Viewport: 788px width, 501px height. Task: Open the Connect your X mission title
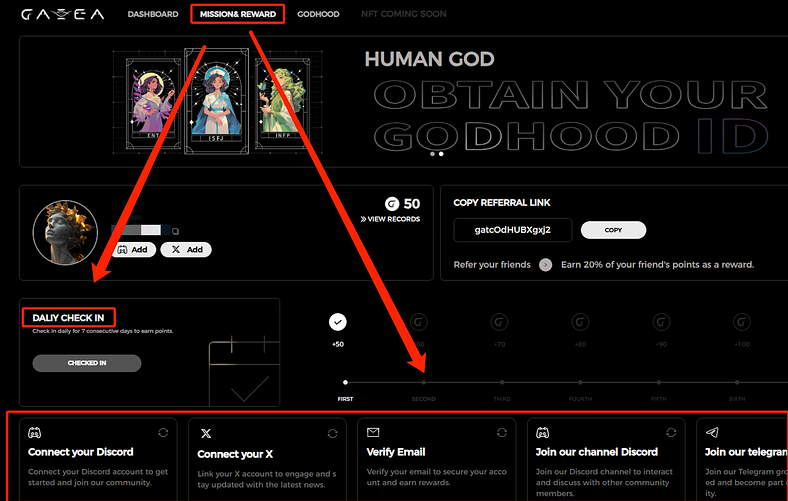tap(235, 454)
